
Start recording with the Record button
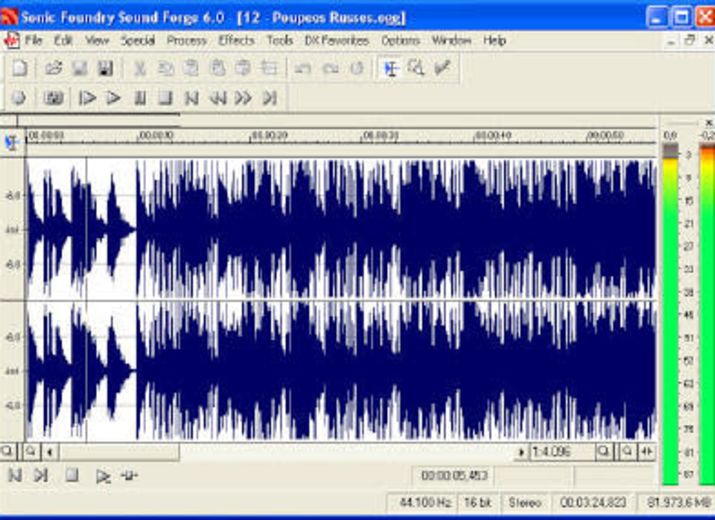pyautogui.click(x=18, y=98)
